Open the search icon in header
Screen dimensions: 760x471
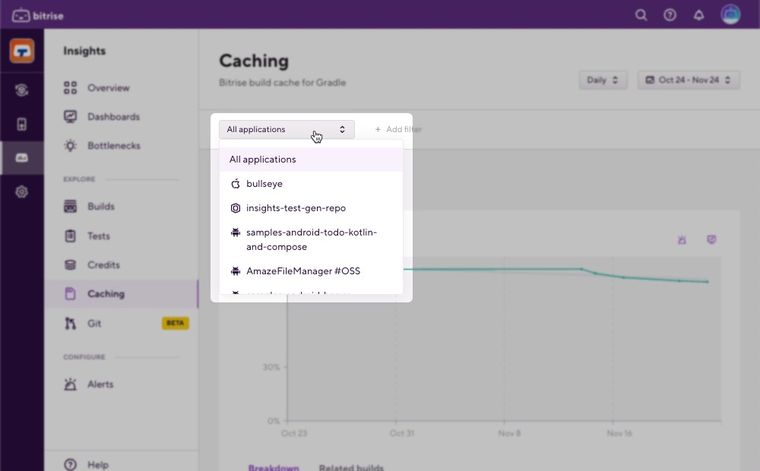pos(641,15)
